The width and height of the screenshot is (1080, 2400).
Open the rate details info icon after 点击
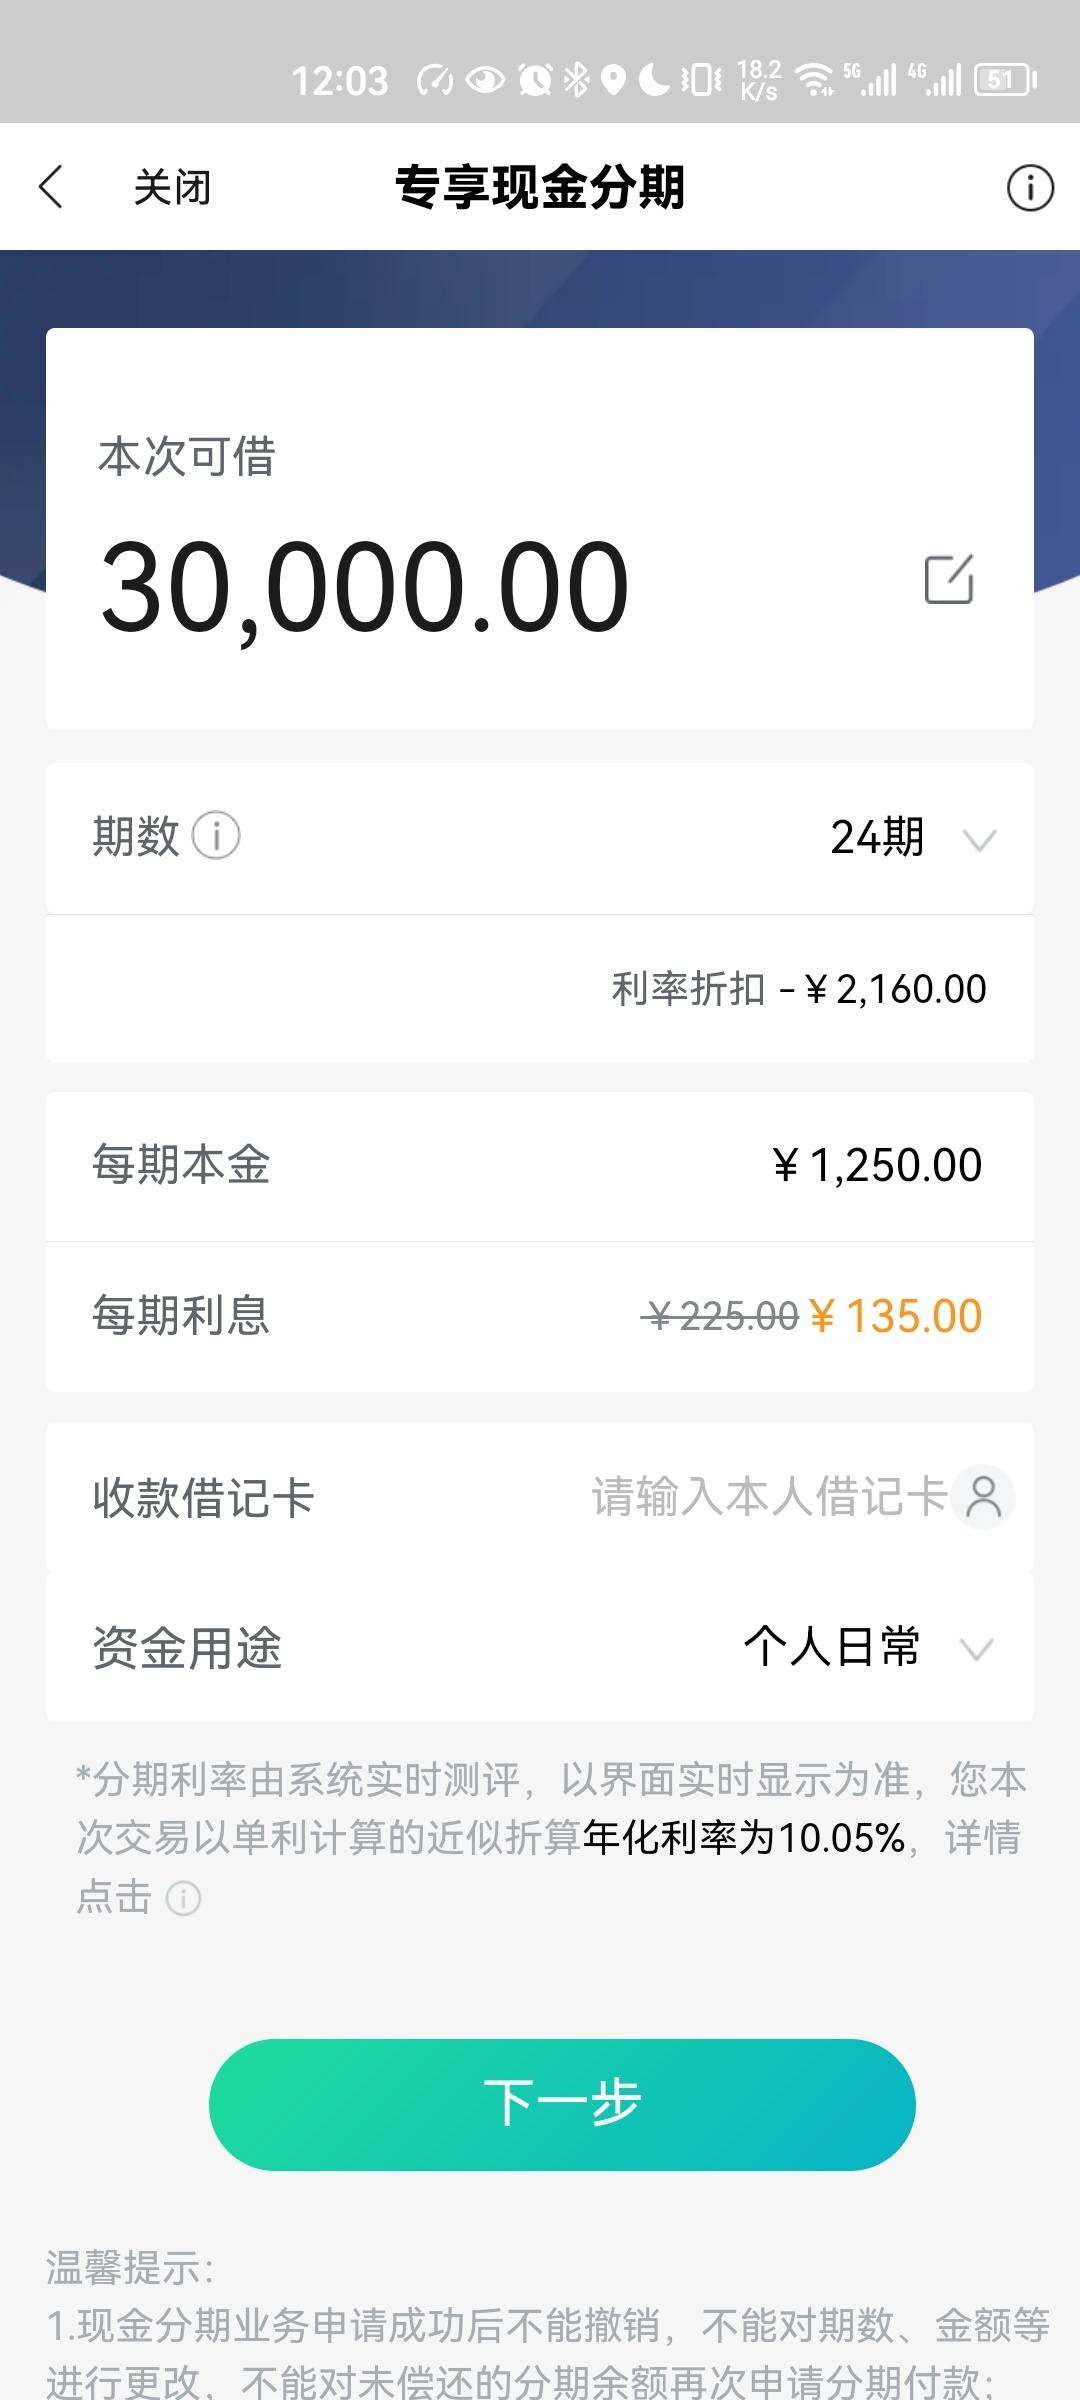(x=183, y=1897)
